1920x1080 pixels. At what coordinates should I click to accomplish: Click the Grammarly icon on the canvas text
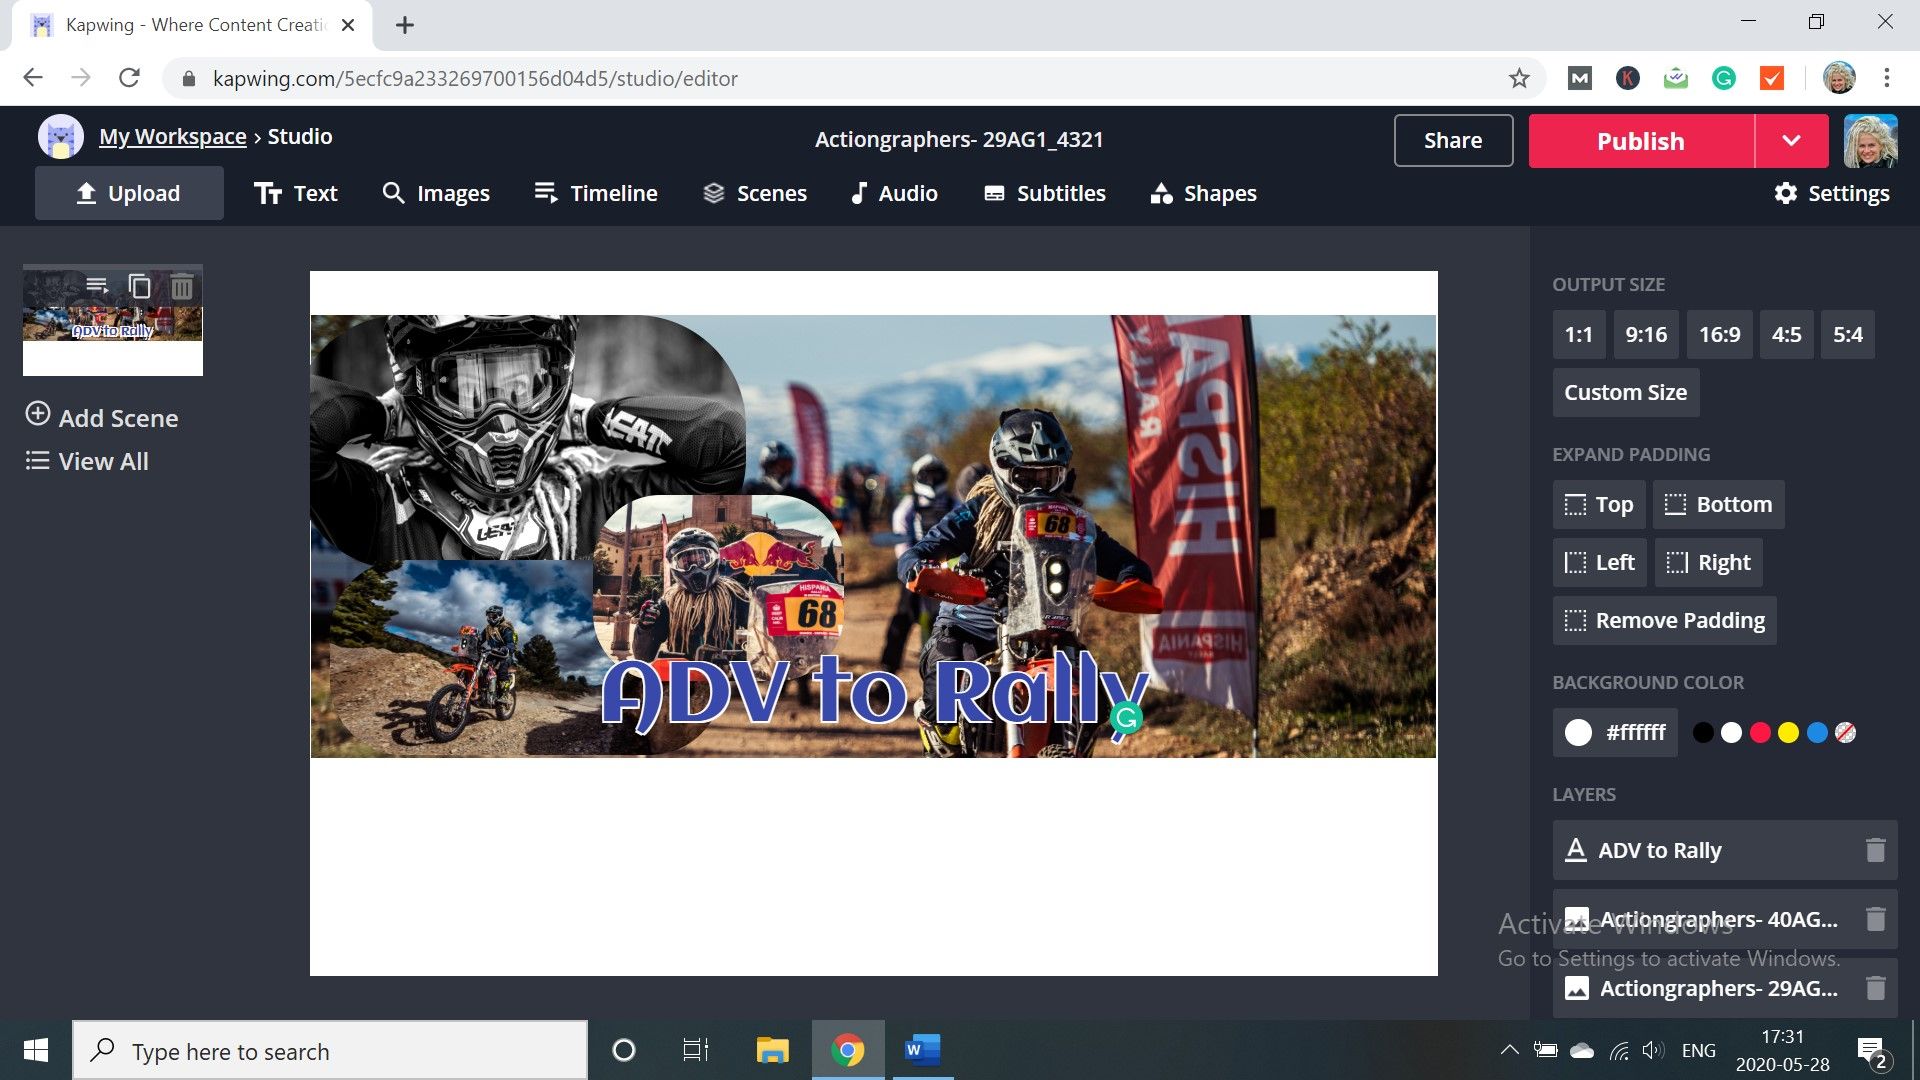click(1127, 717)
